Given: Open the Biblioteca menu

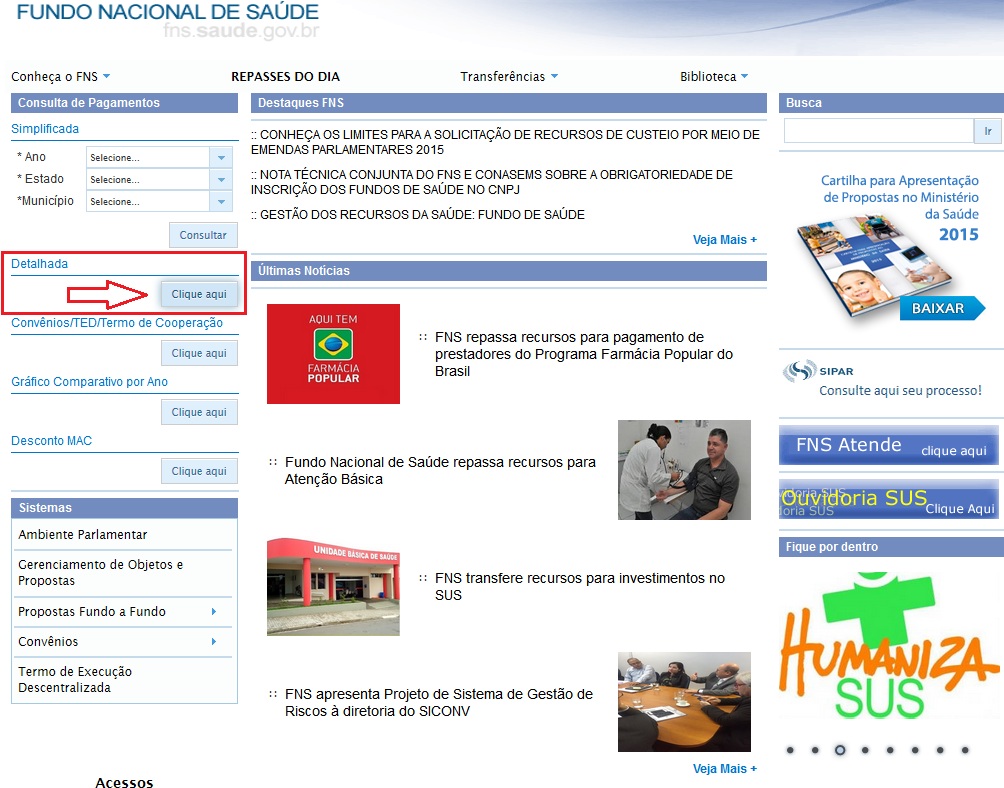Looking at the screenshot, I should pos(713,77).
